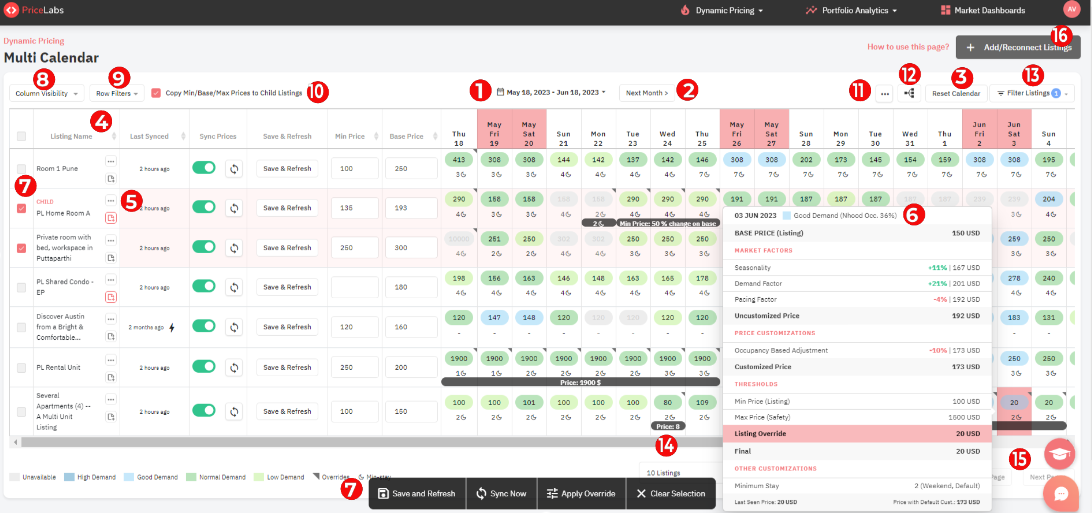
Task: Click the PriceLabs logo
Action: [x=34, y=10]
